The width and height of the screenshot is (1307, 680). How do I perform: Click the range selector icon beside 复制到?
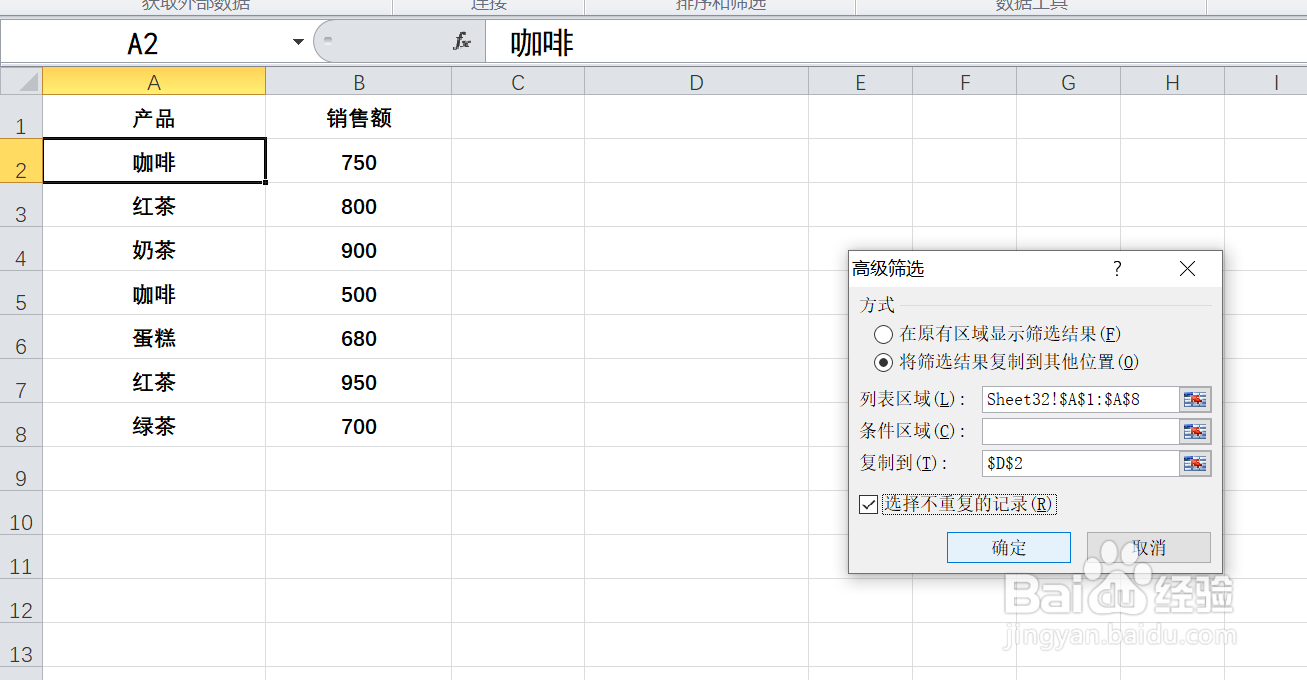1195,463
